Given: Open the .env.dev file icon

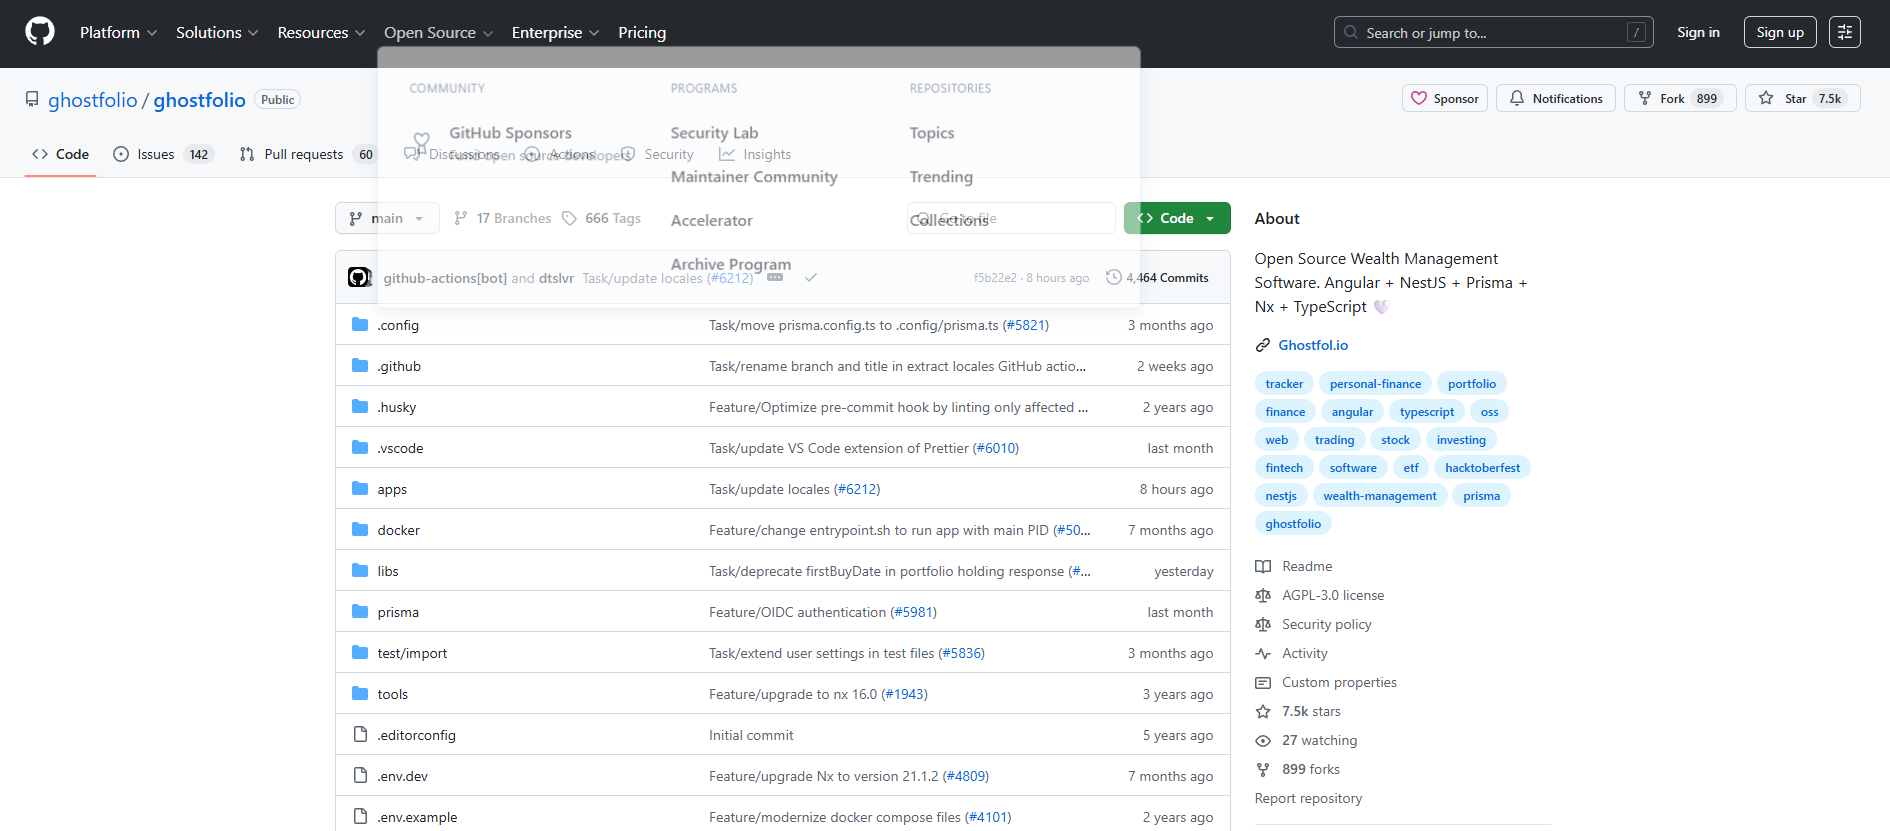Looking at the screenshot, I should (x=360, y=776).
